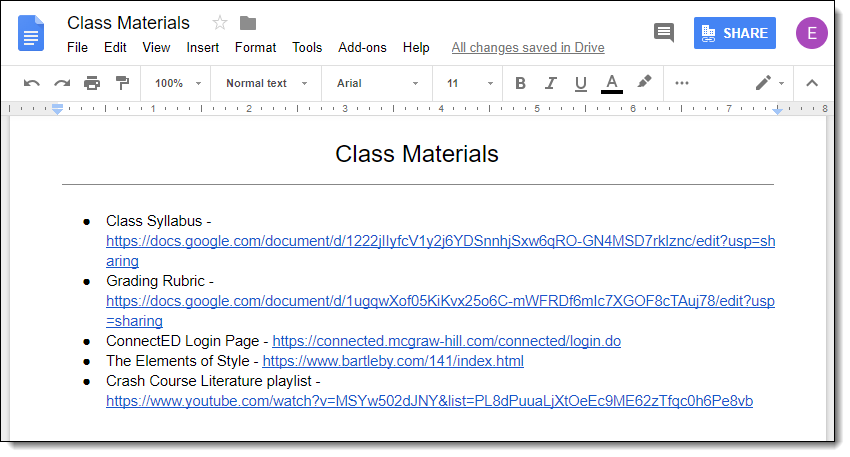Click the Redo arrow
The height and width of the screenshot is (457, 850).
point(62,83)
